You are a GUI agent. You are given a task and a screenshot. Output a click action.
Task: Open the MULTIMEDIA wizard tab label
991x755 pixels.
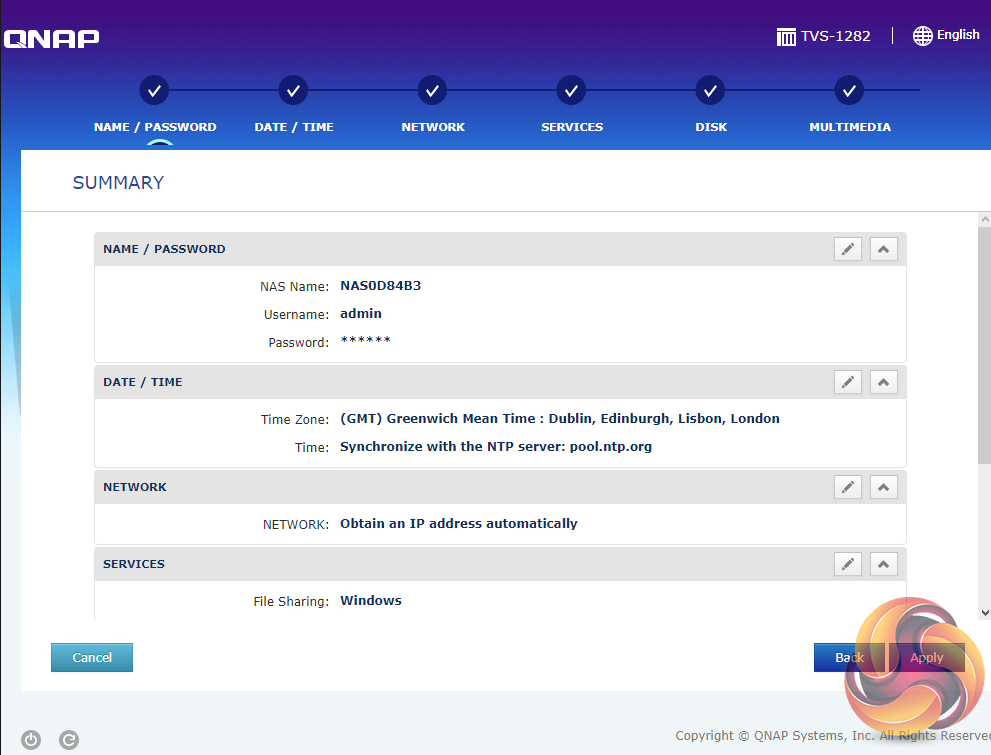tap(850, 127)
